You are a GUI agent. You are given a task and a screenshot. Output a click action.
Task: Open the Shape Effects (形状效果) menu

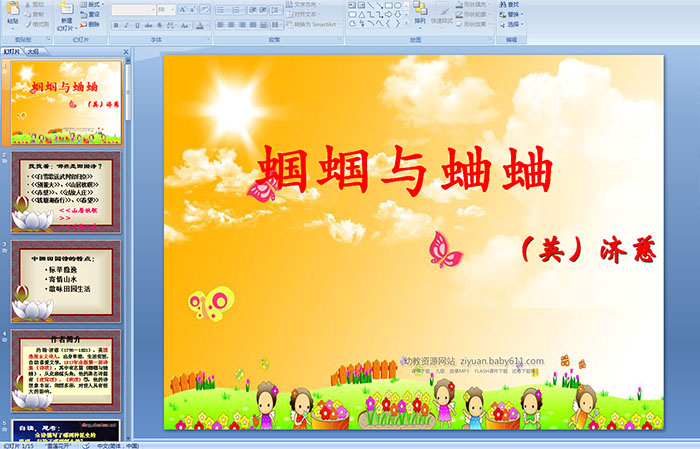click(x=473, y=24)
